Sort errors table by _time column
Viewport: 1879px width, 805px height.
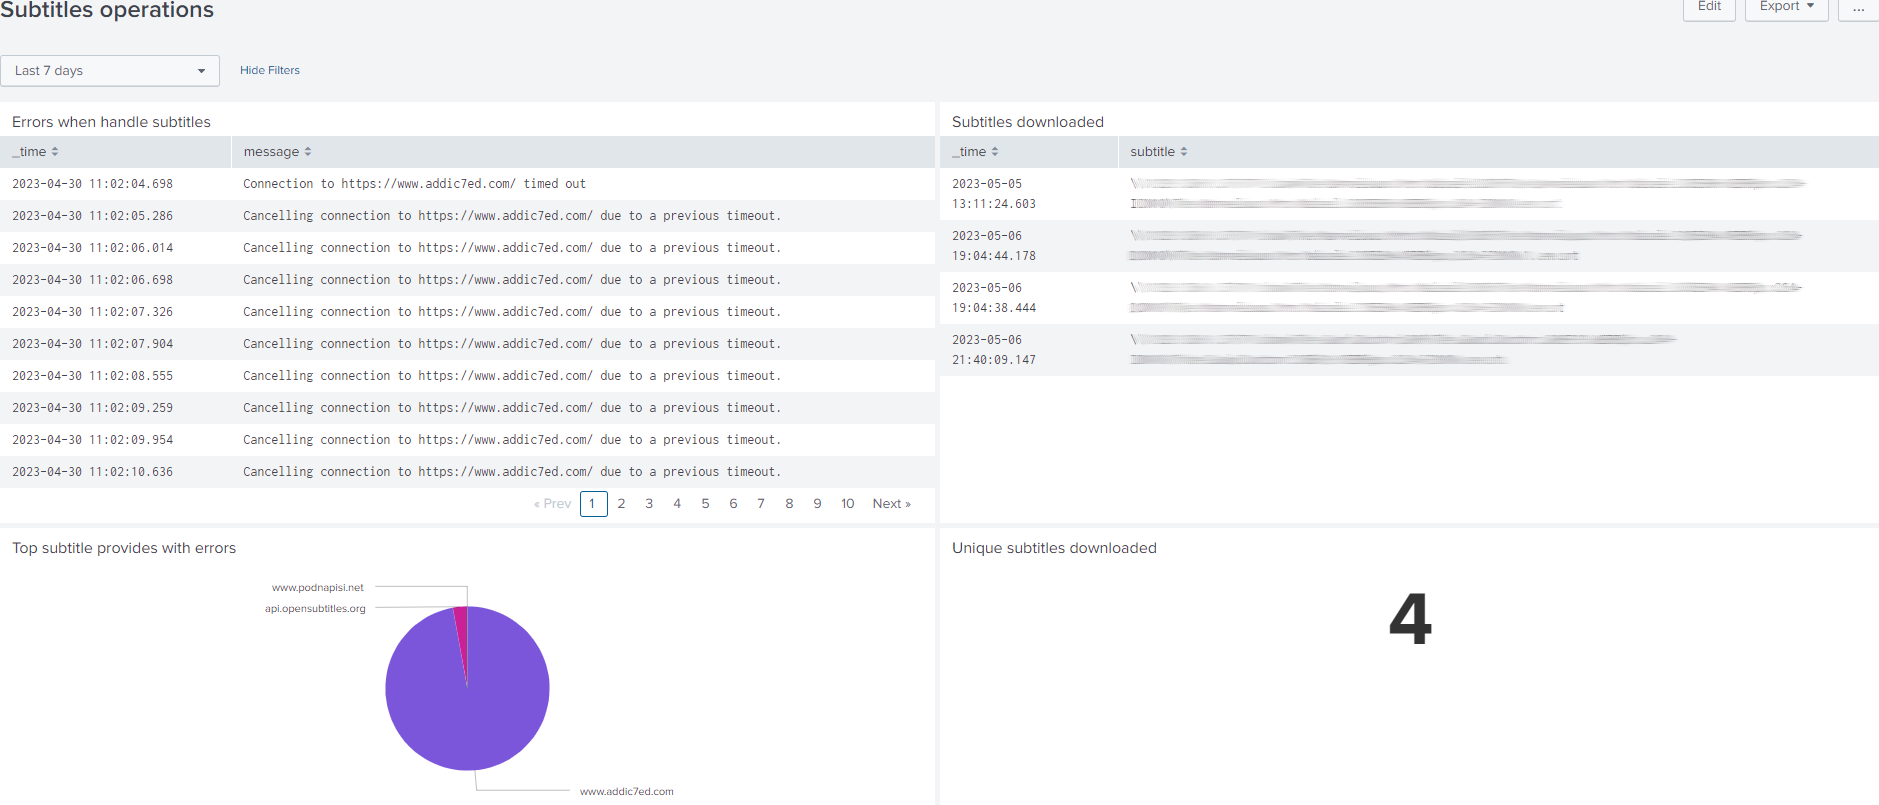click(x=35, y=152)
